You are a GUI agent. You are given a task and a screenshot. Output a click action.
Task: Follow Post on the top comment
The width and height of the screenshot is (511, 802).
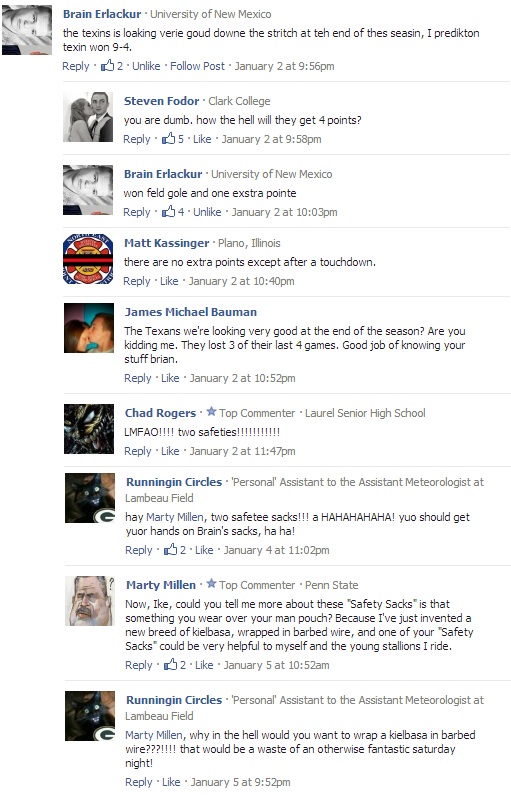[x=197, y=66]
